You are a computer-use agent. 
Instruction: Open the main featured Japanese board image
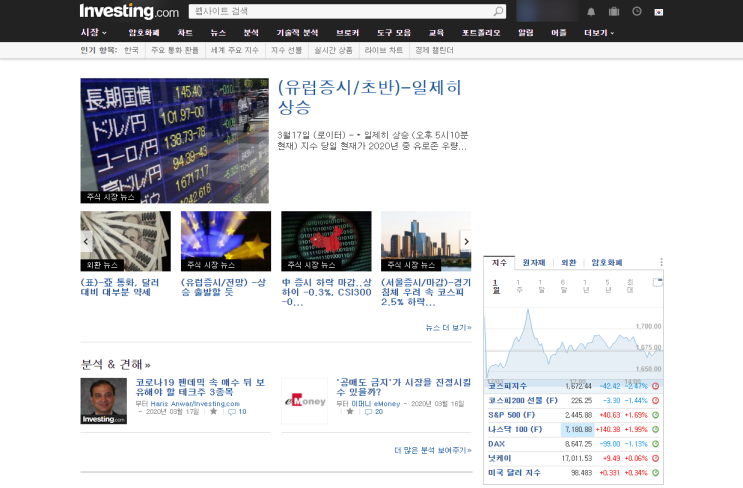tap(174, 141)
